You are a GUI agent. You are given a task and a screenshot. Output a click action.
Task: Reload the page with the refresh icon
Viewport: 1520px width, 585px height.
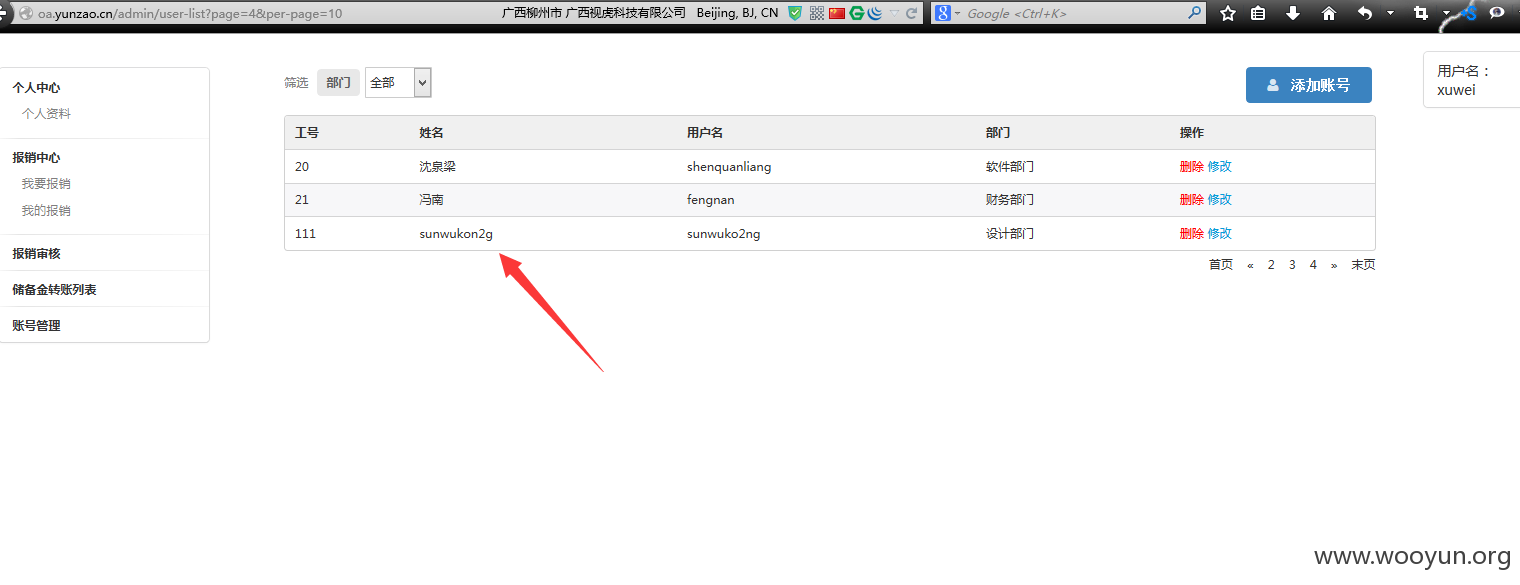(912, 13)
